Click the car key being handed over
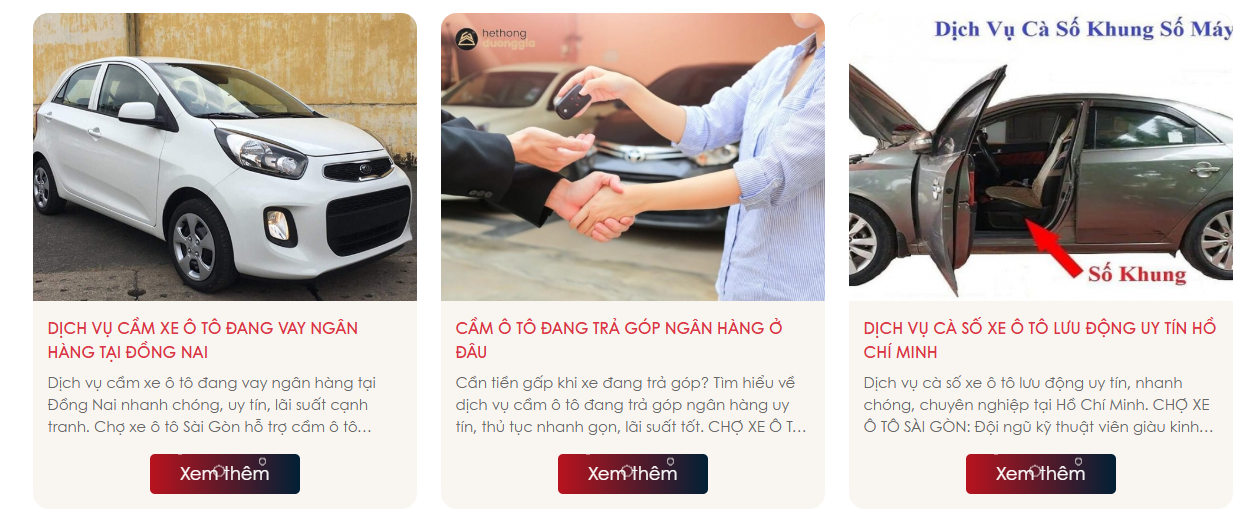This screenshot has width=1259, height=516. click(x=573, y=101)
